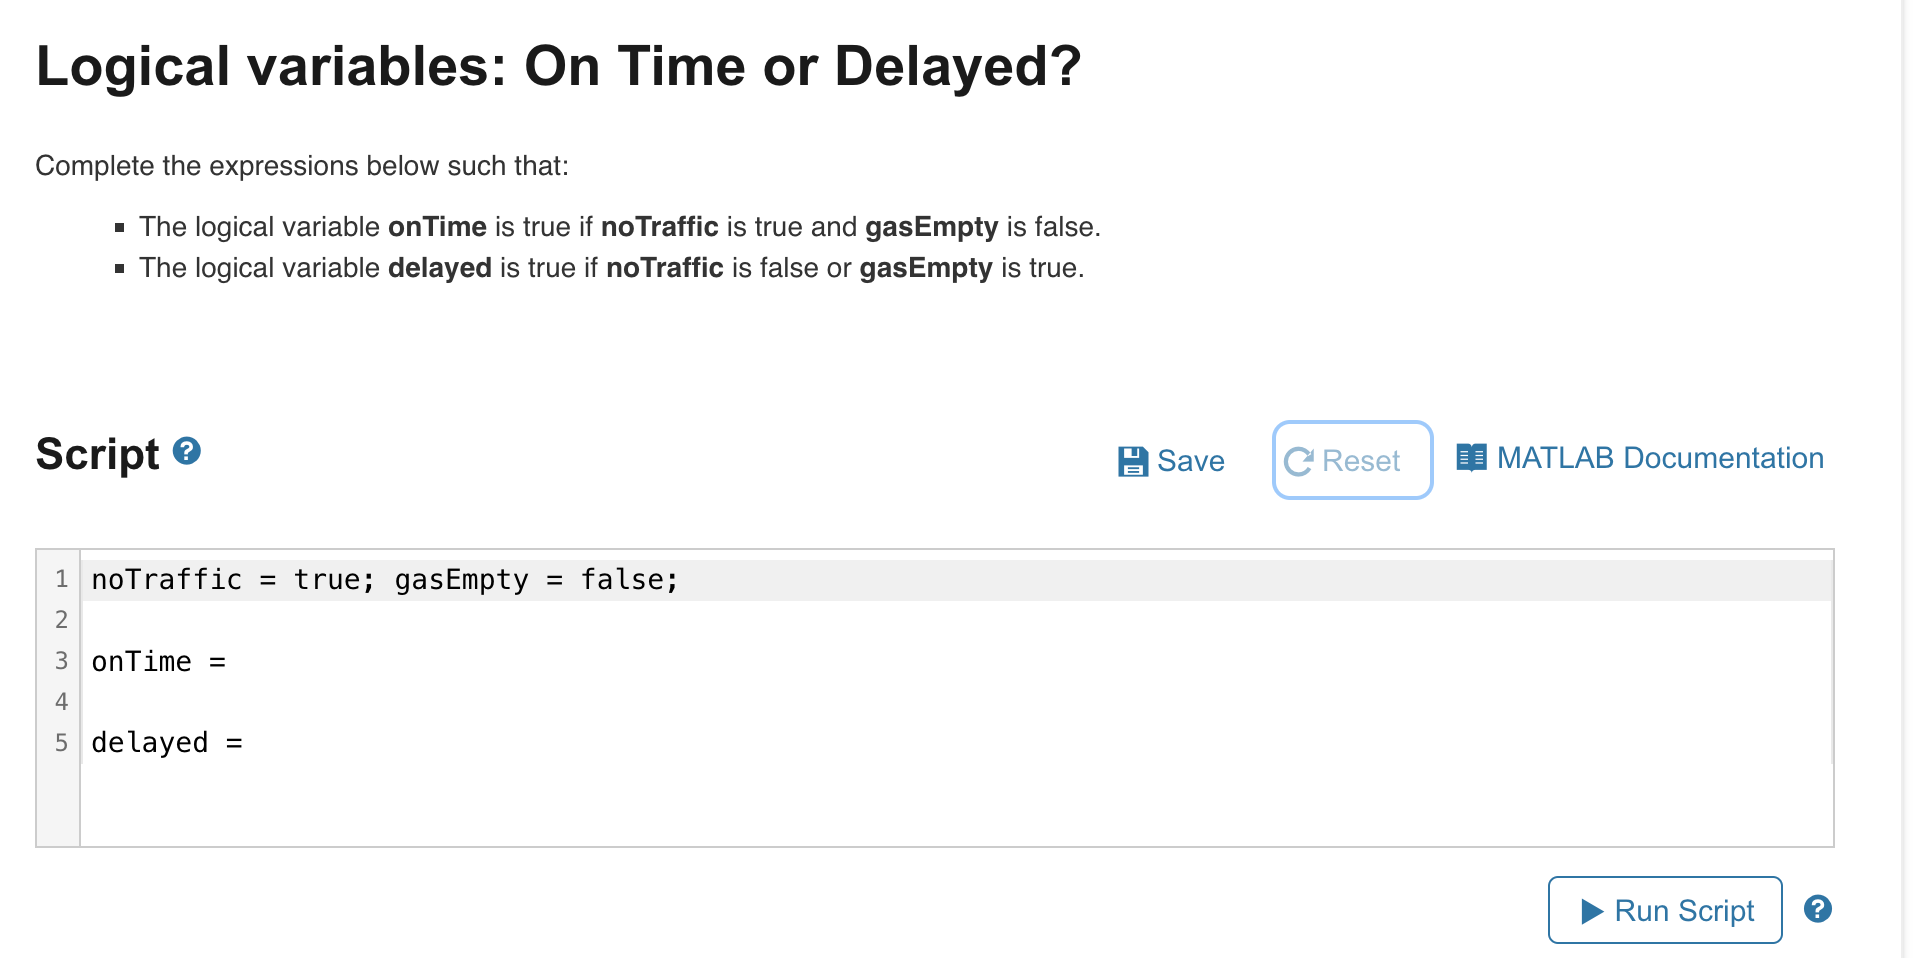Click the Script section heading
The image size is (1932, 958).
(97, 453)
